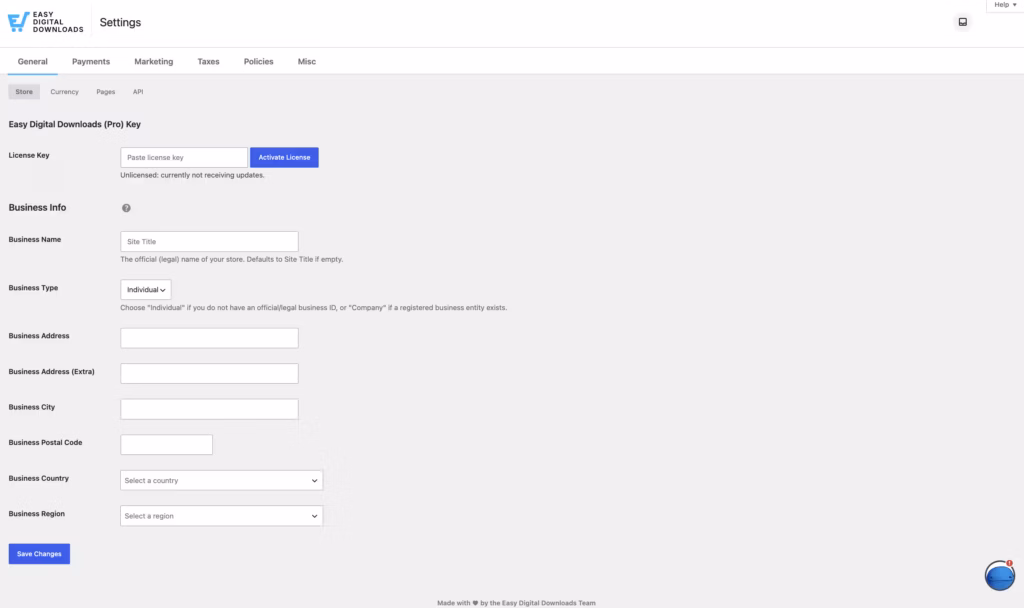The height and width of the screenshot is (608, 1024).
Task: Go to the Policies tab
Action: coord(259,61)
